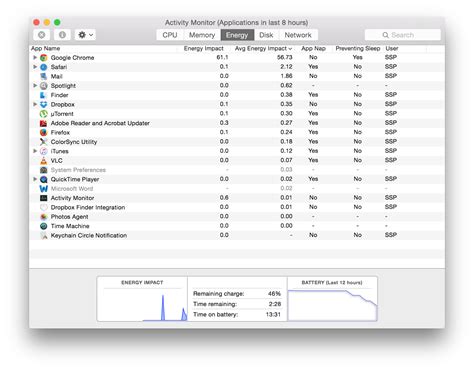Click the iTunes music icon

[x=44, y=151]
